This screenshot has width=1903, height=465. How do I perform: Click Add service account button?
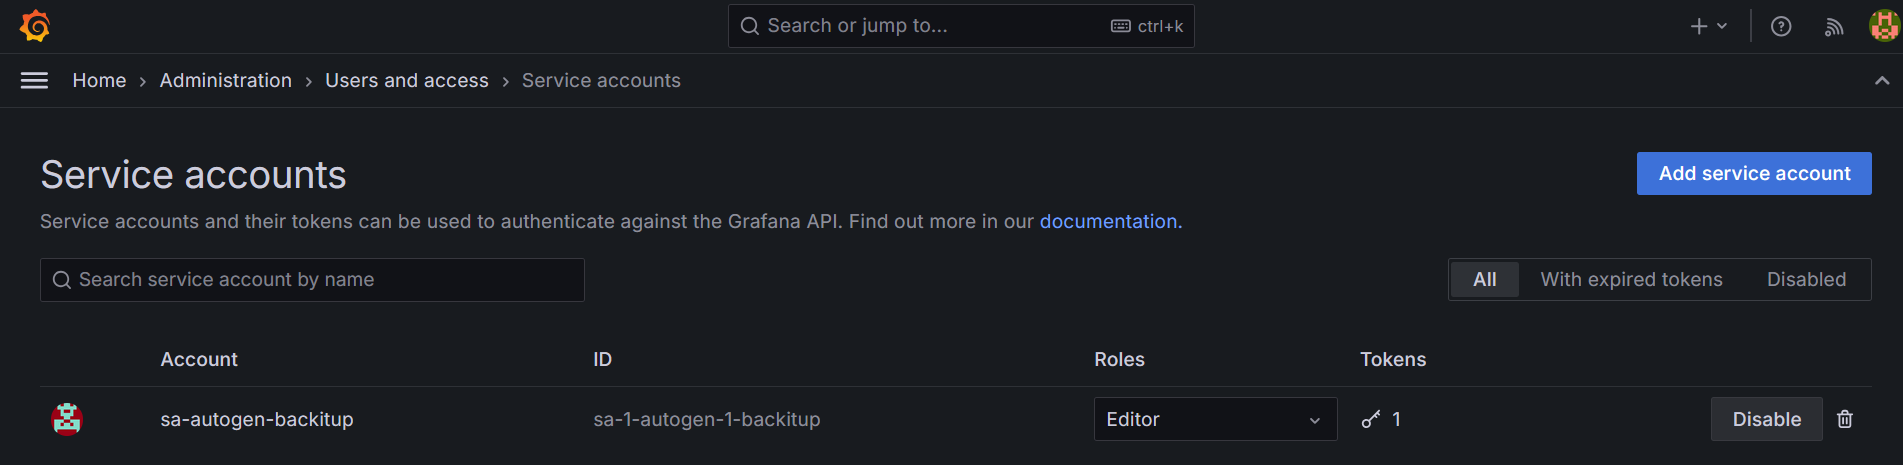[x=1754, y=173]
